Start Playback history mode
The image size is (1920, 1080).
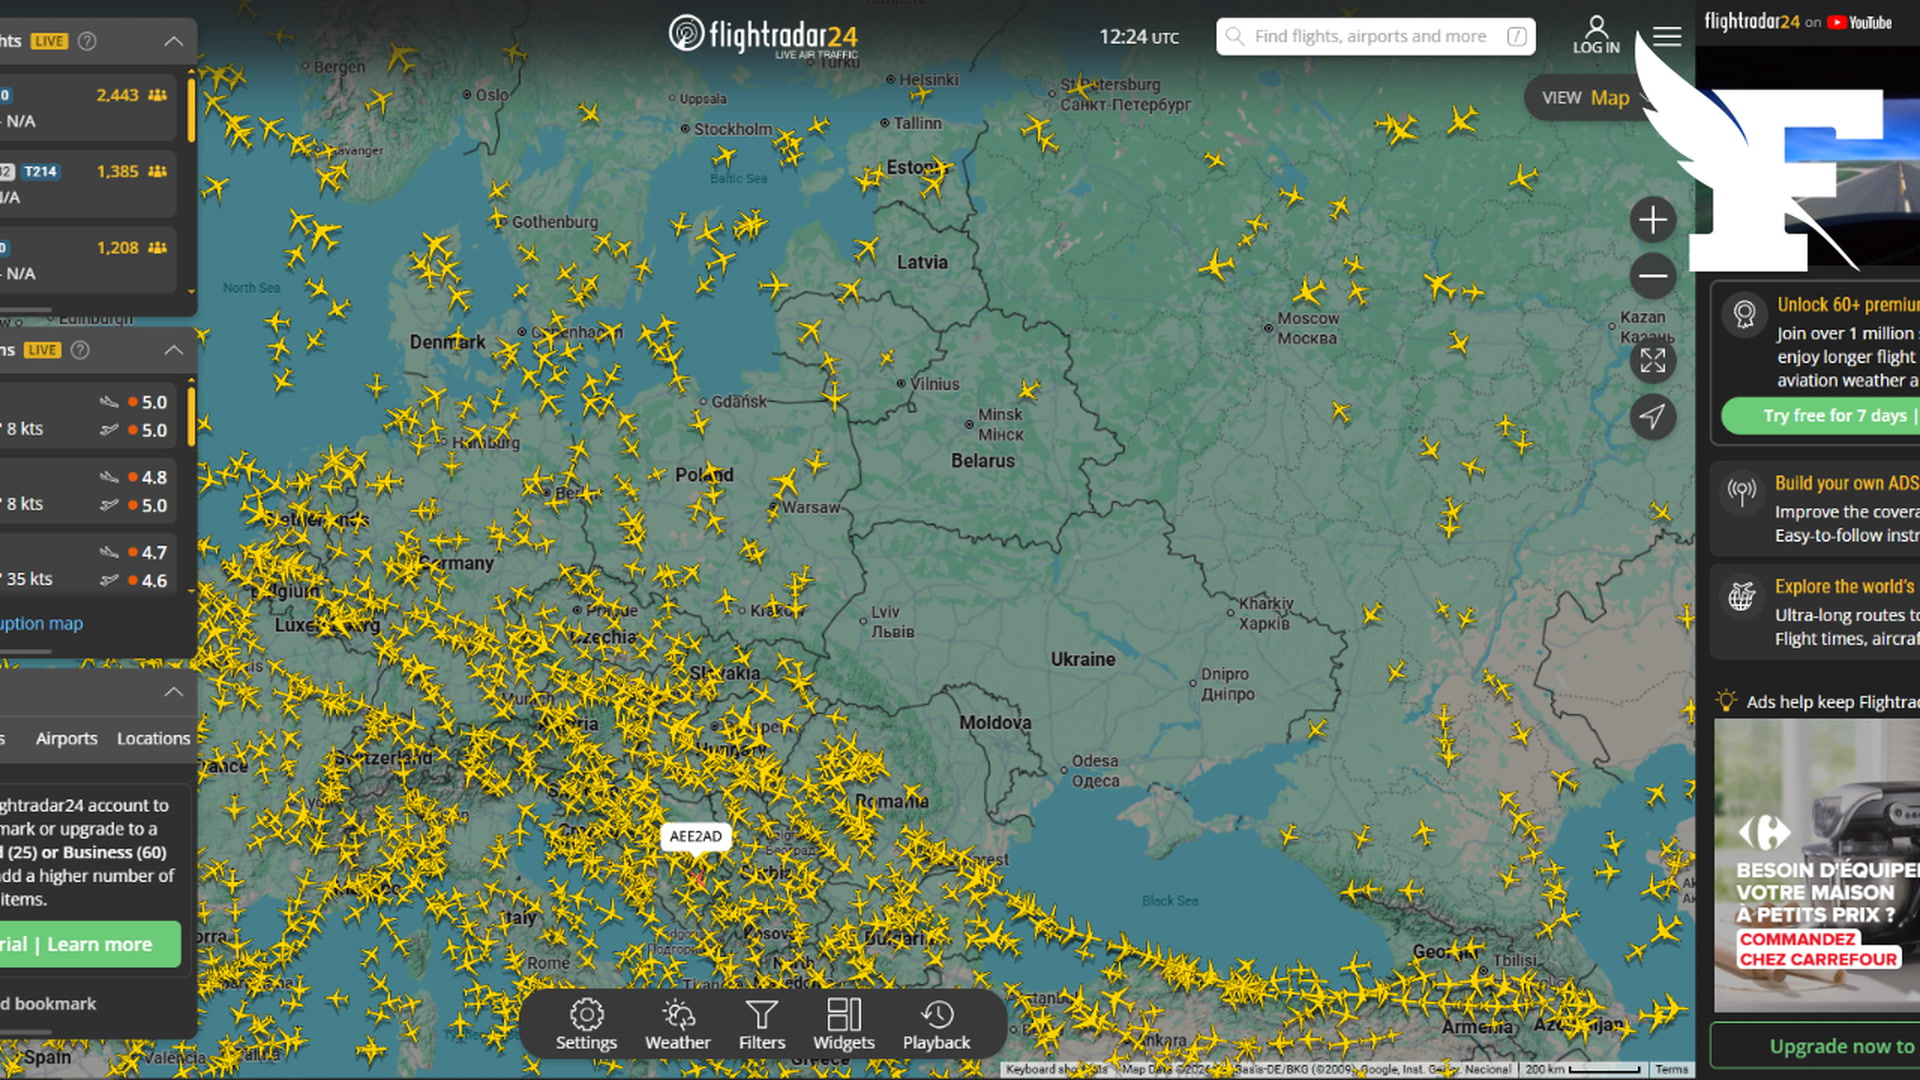[x=936, y=1025]
